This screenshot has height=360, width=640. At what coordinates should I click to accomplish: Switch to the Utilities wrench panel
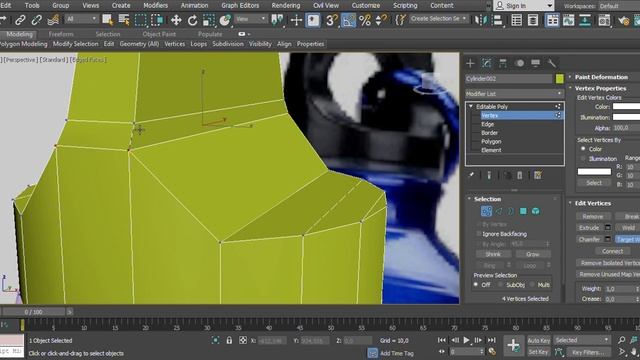(552, 63)
